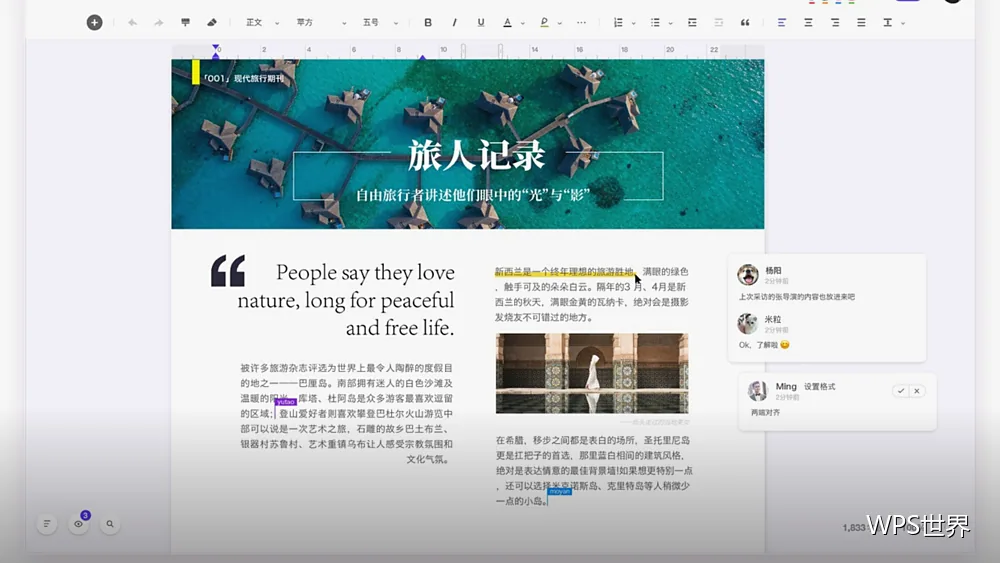Apply the highlight color marker
The height and width of the screenshot is (563, 1000).
tap(544, 22)
